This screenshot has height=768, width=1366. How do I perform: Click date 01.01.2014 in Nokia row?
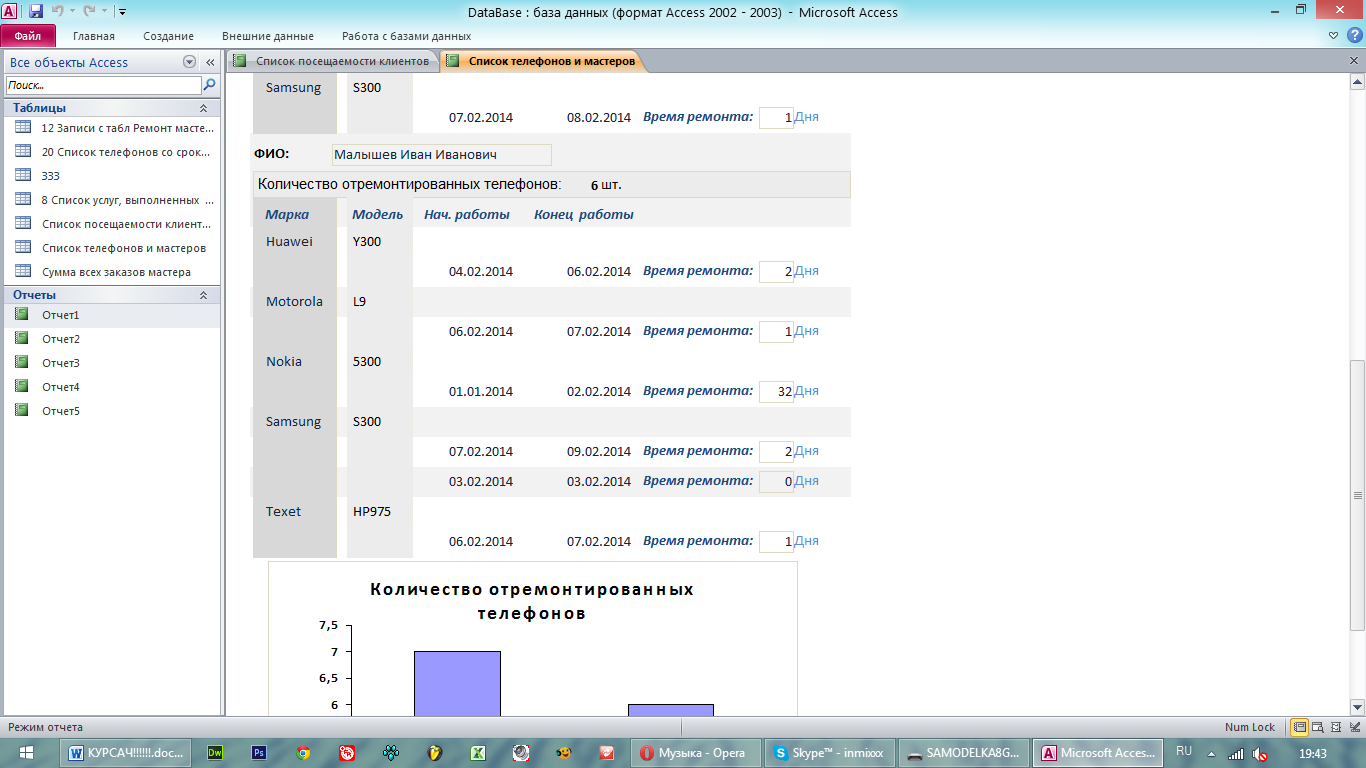point(481,391)
